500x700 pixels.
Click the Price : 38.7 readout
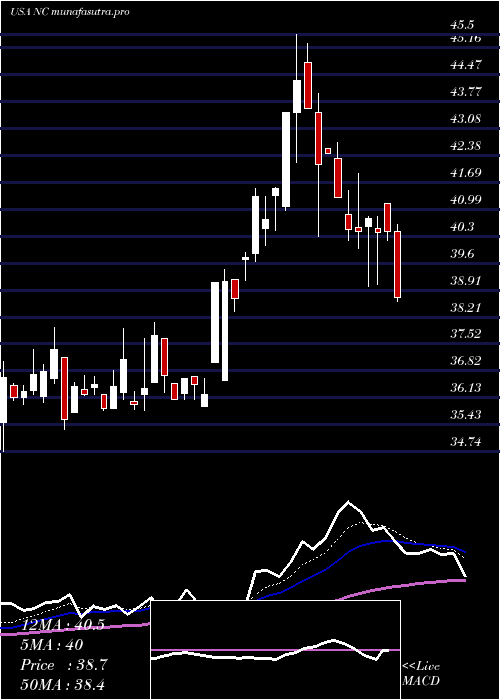tap(63, 665)
